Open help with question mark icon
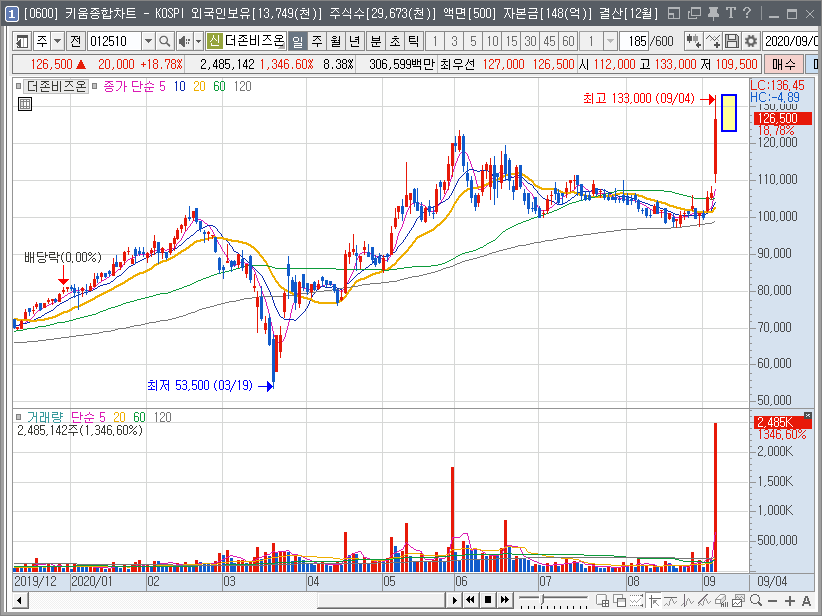Image resolution: width=822 pixels, height=616 pixels. coord(748,13)
